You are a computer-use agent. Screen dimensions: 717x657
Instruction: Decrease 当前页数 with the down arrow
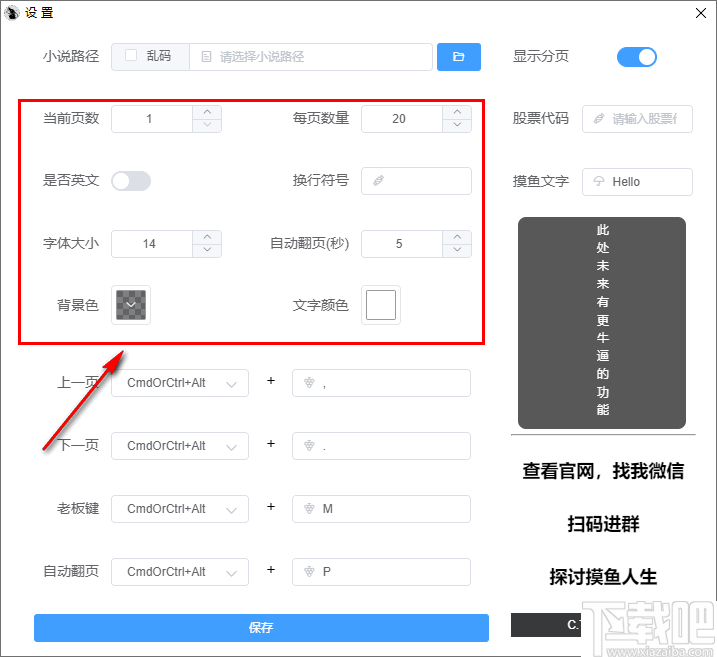coord(207,125)
